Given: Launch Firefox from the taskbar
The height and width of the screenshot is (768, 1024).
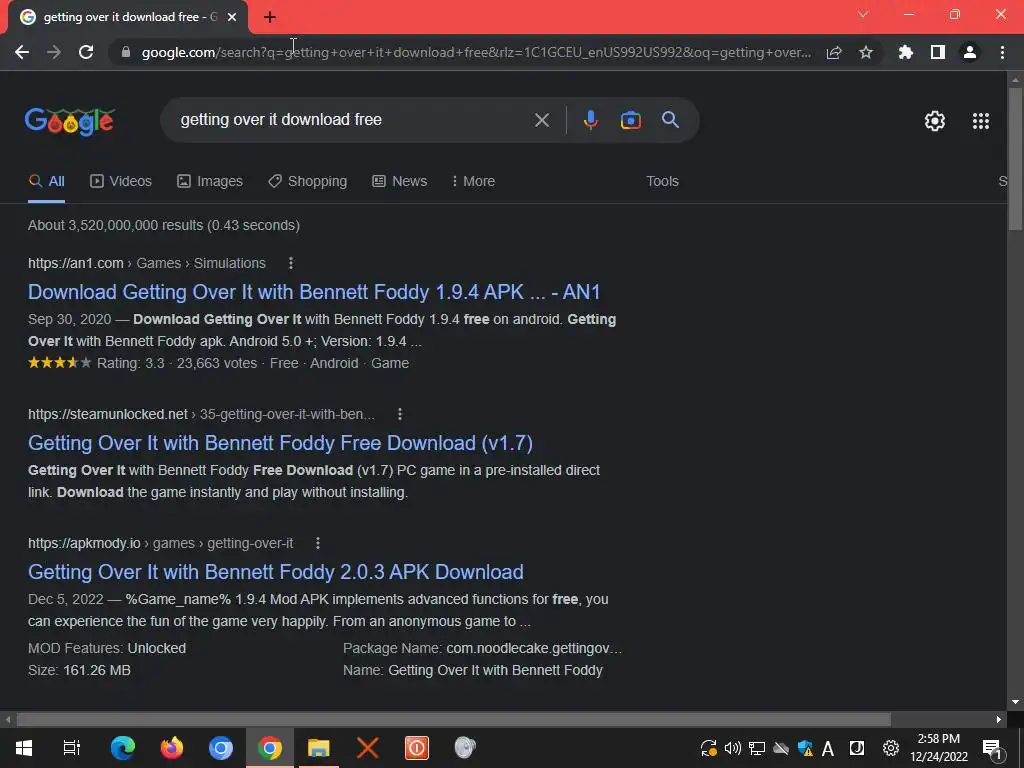Looking at the screenshot, I should 172,748.
